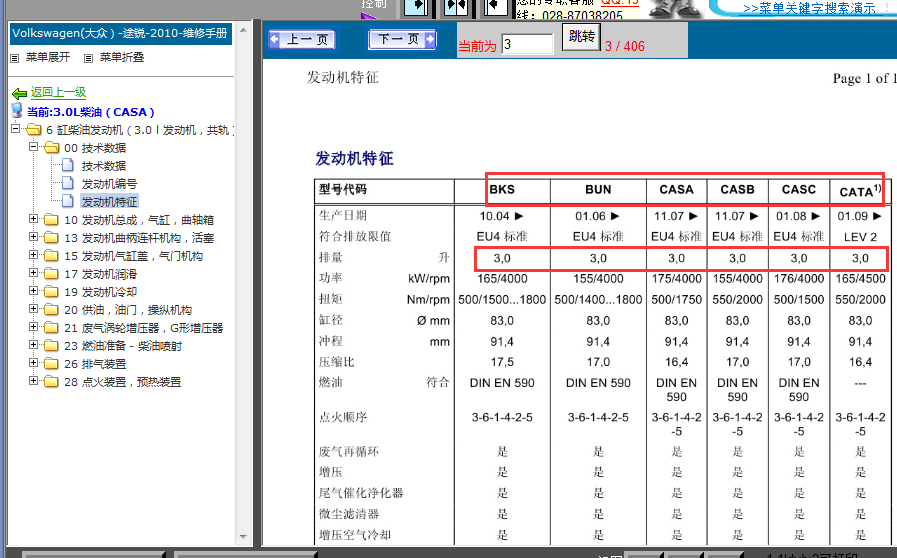Click the 菜单折叠 list icon

point(88,58)
